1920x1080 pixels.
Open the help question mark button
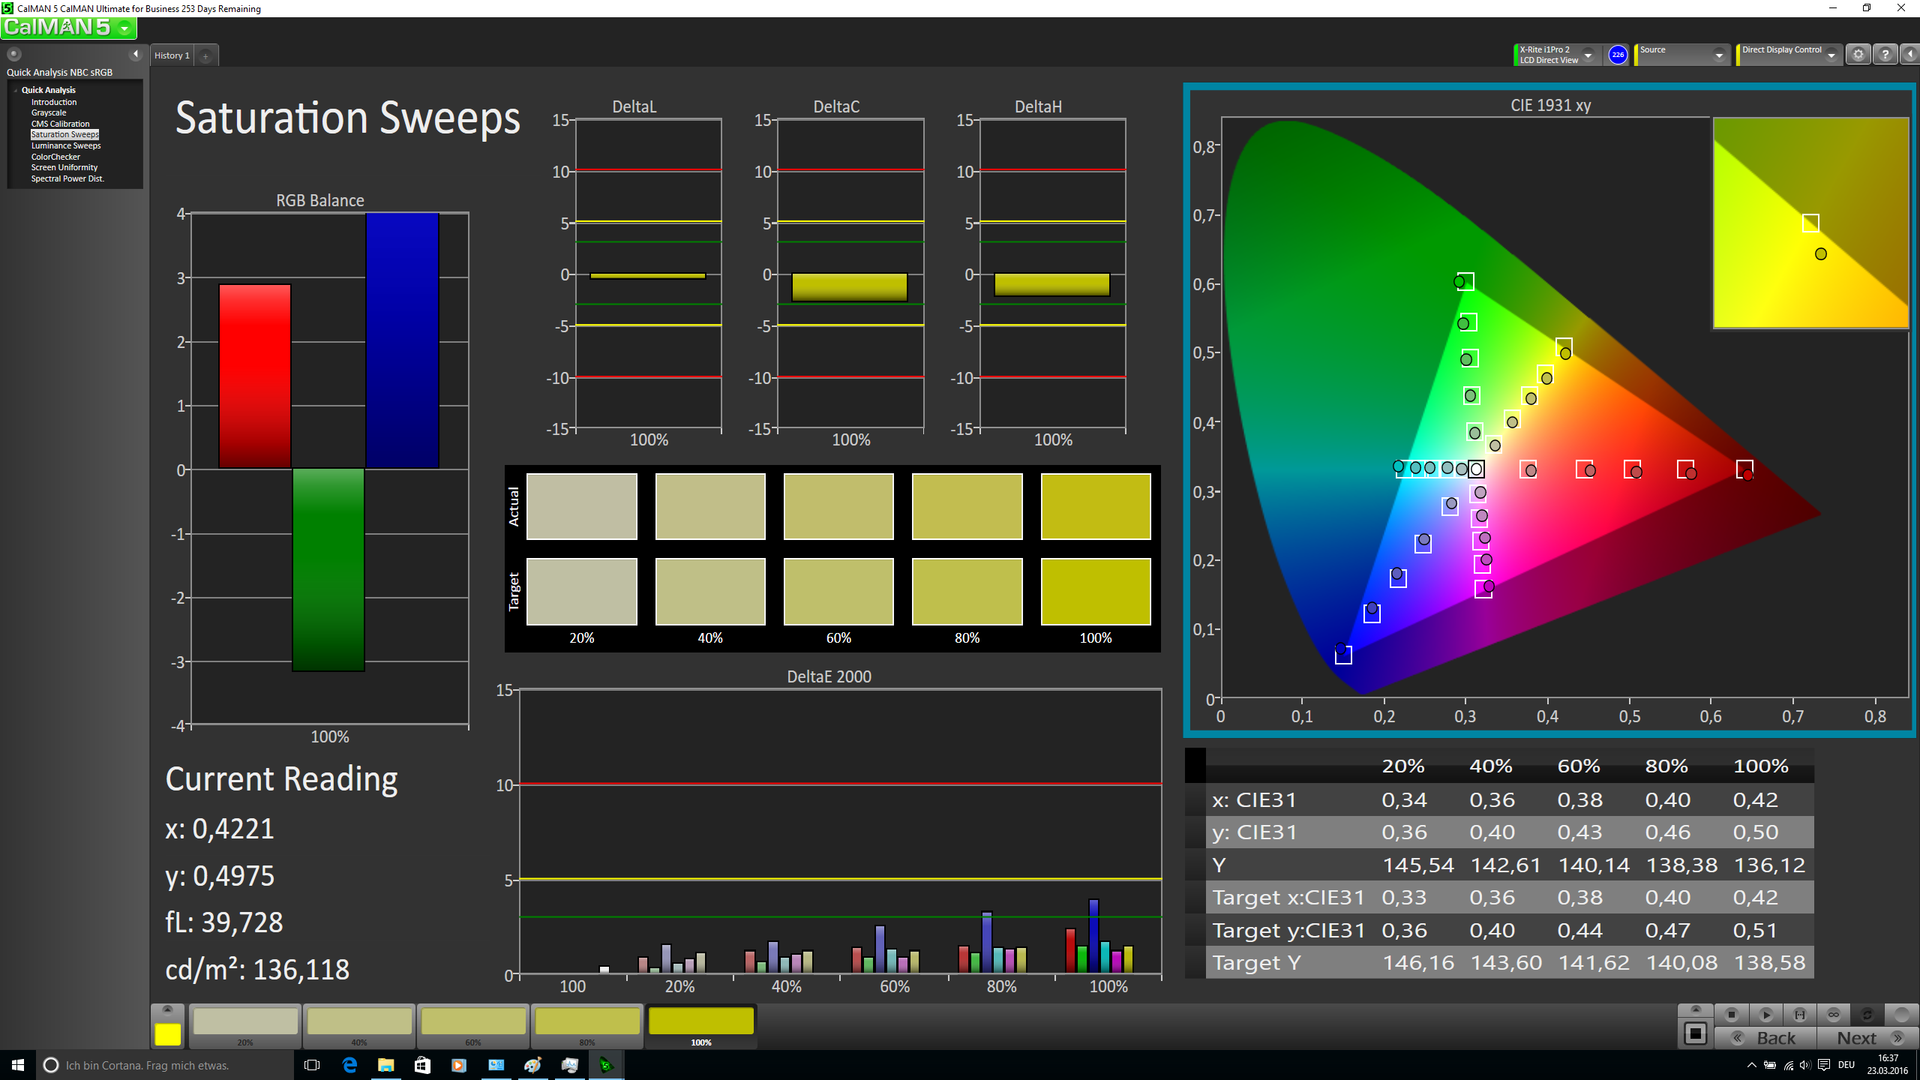pos(1885,55)
